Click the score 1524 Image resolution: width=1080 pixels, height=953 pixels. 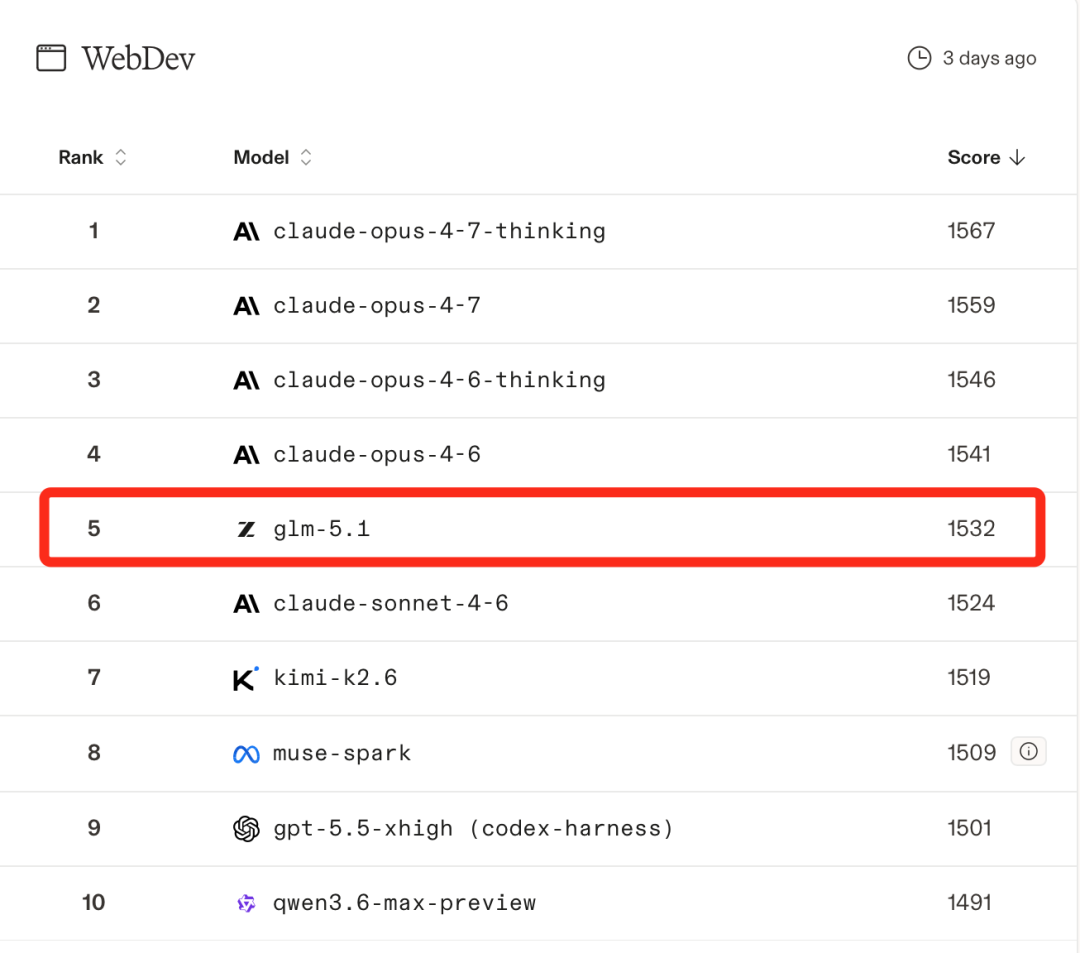tap(971, 603)
